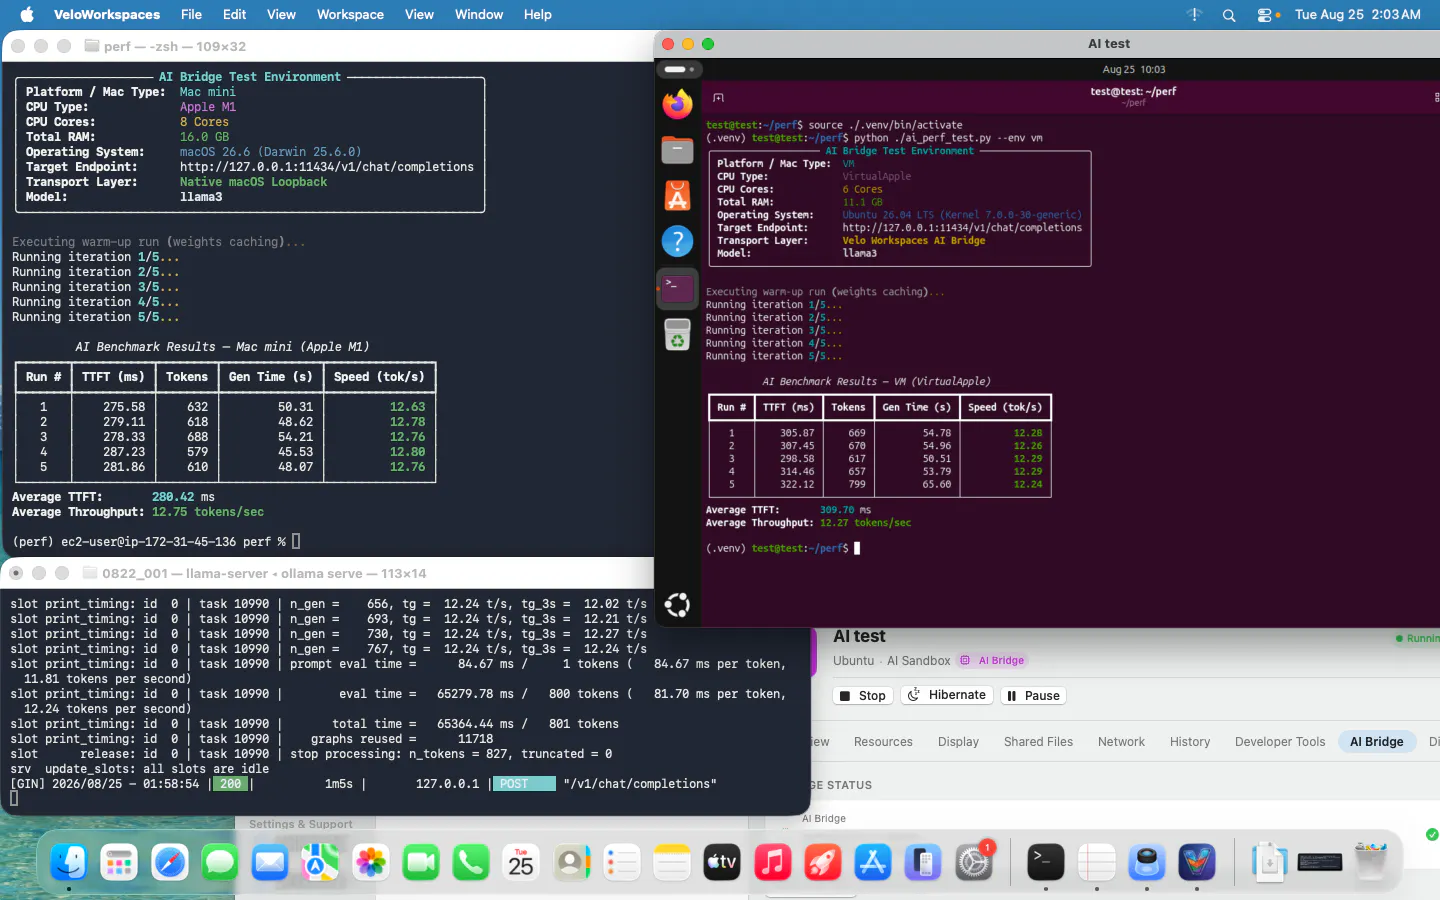Screen dimensions: 1440x900
Task: Pause the AI test virtual machine
Action: click(x=1033, y=696)
